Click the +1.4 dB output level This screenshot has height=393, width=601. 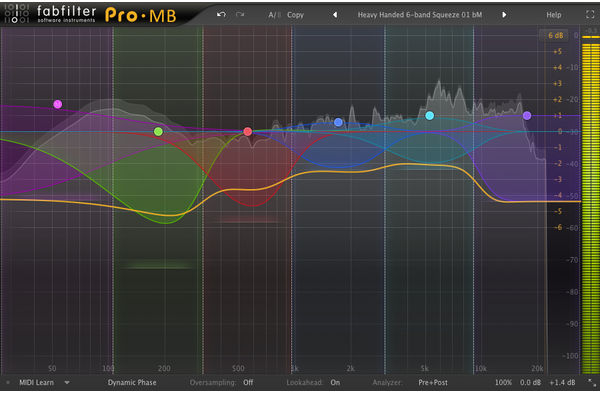pyautogui.click(x=562, y=382)
